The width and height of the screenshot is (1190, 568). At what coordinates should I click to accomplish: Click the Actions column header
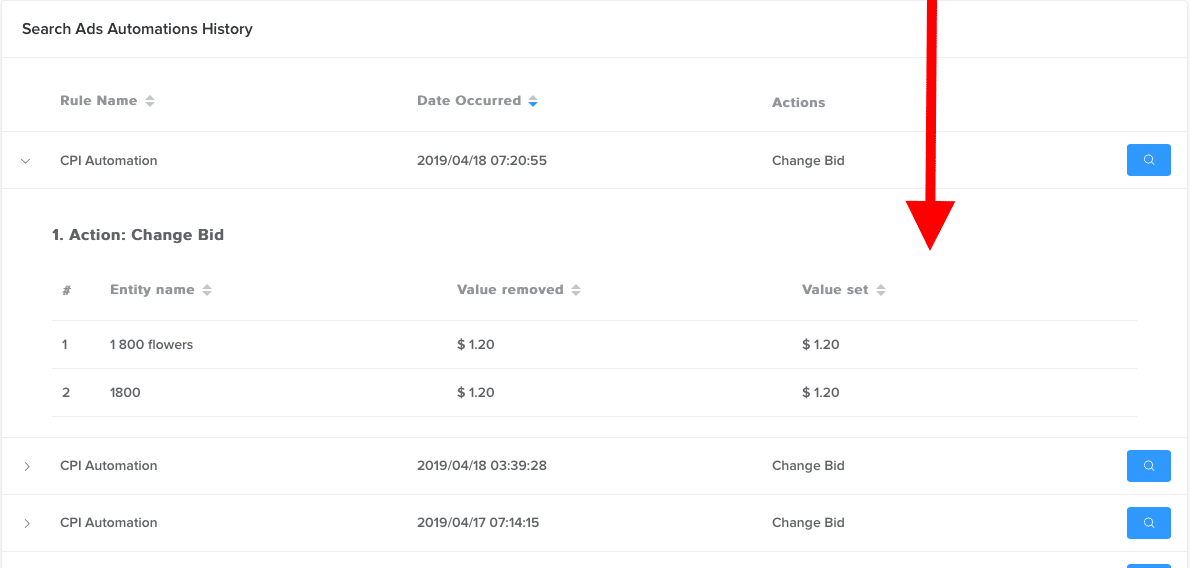(798, 103)
